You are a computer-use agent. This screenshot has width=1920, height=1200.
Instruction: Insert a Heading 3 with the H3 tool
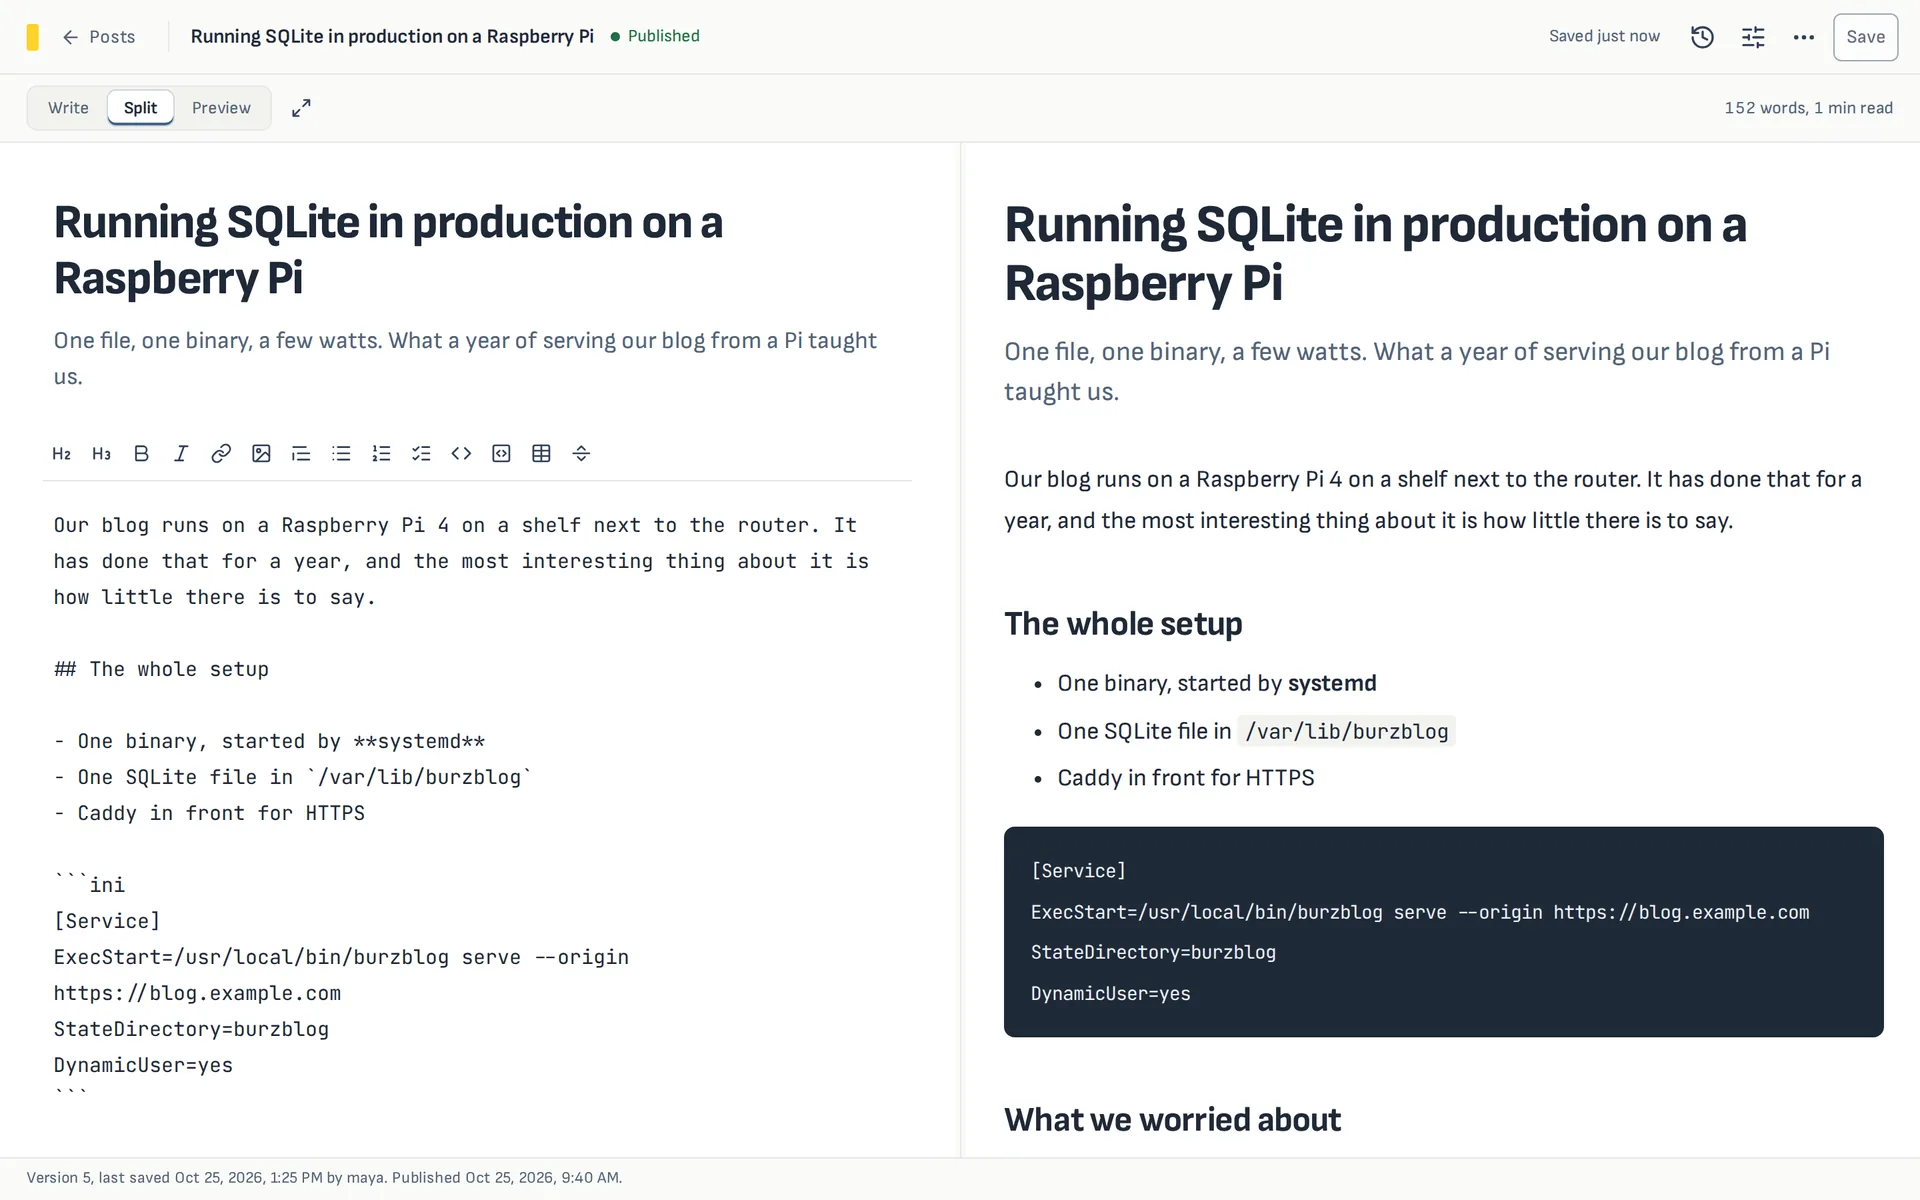click(x=101, y=454)
